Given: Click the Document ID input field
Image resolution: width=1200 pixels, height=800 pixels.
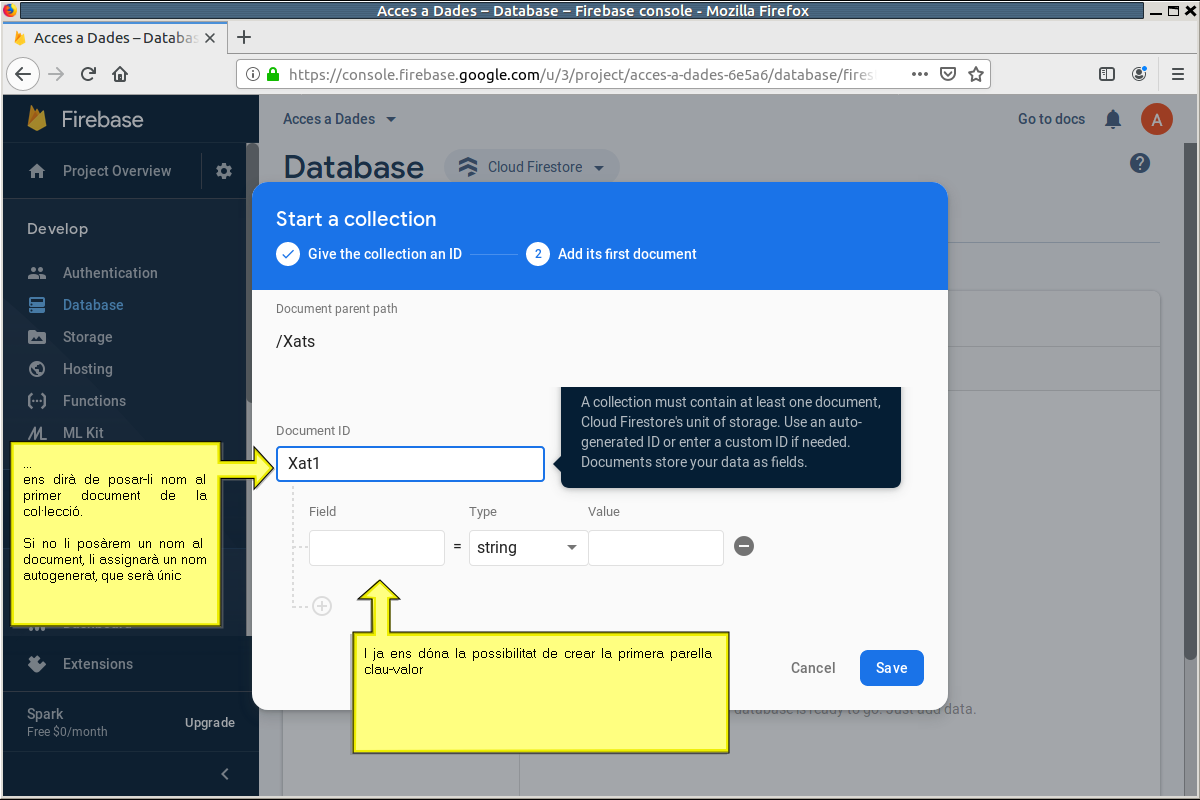Looking at the screenshot, I should [x=410, y=464].
